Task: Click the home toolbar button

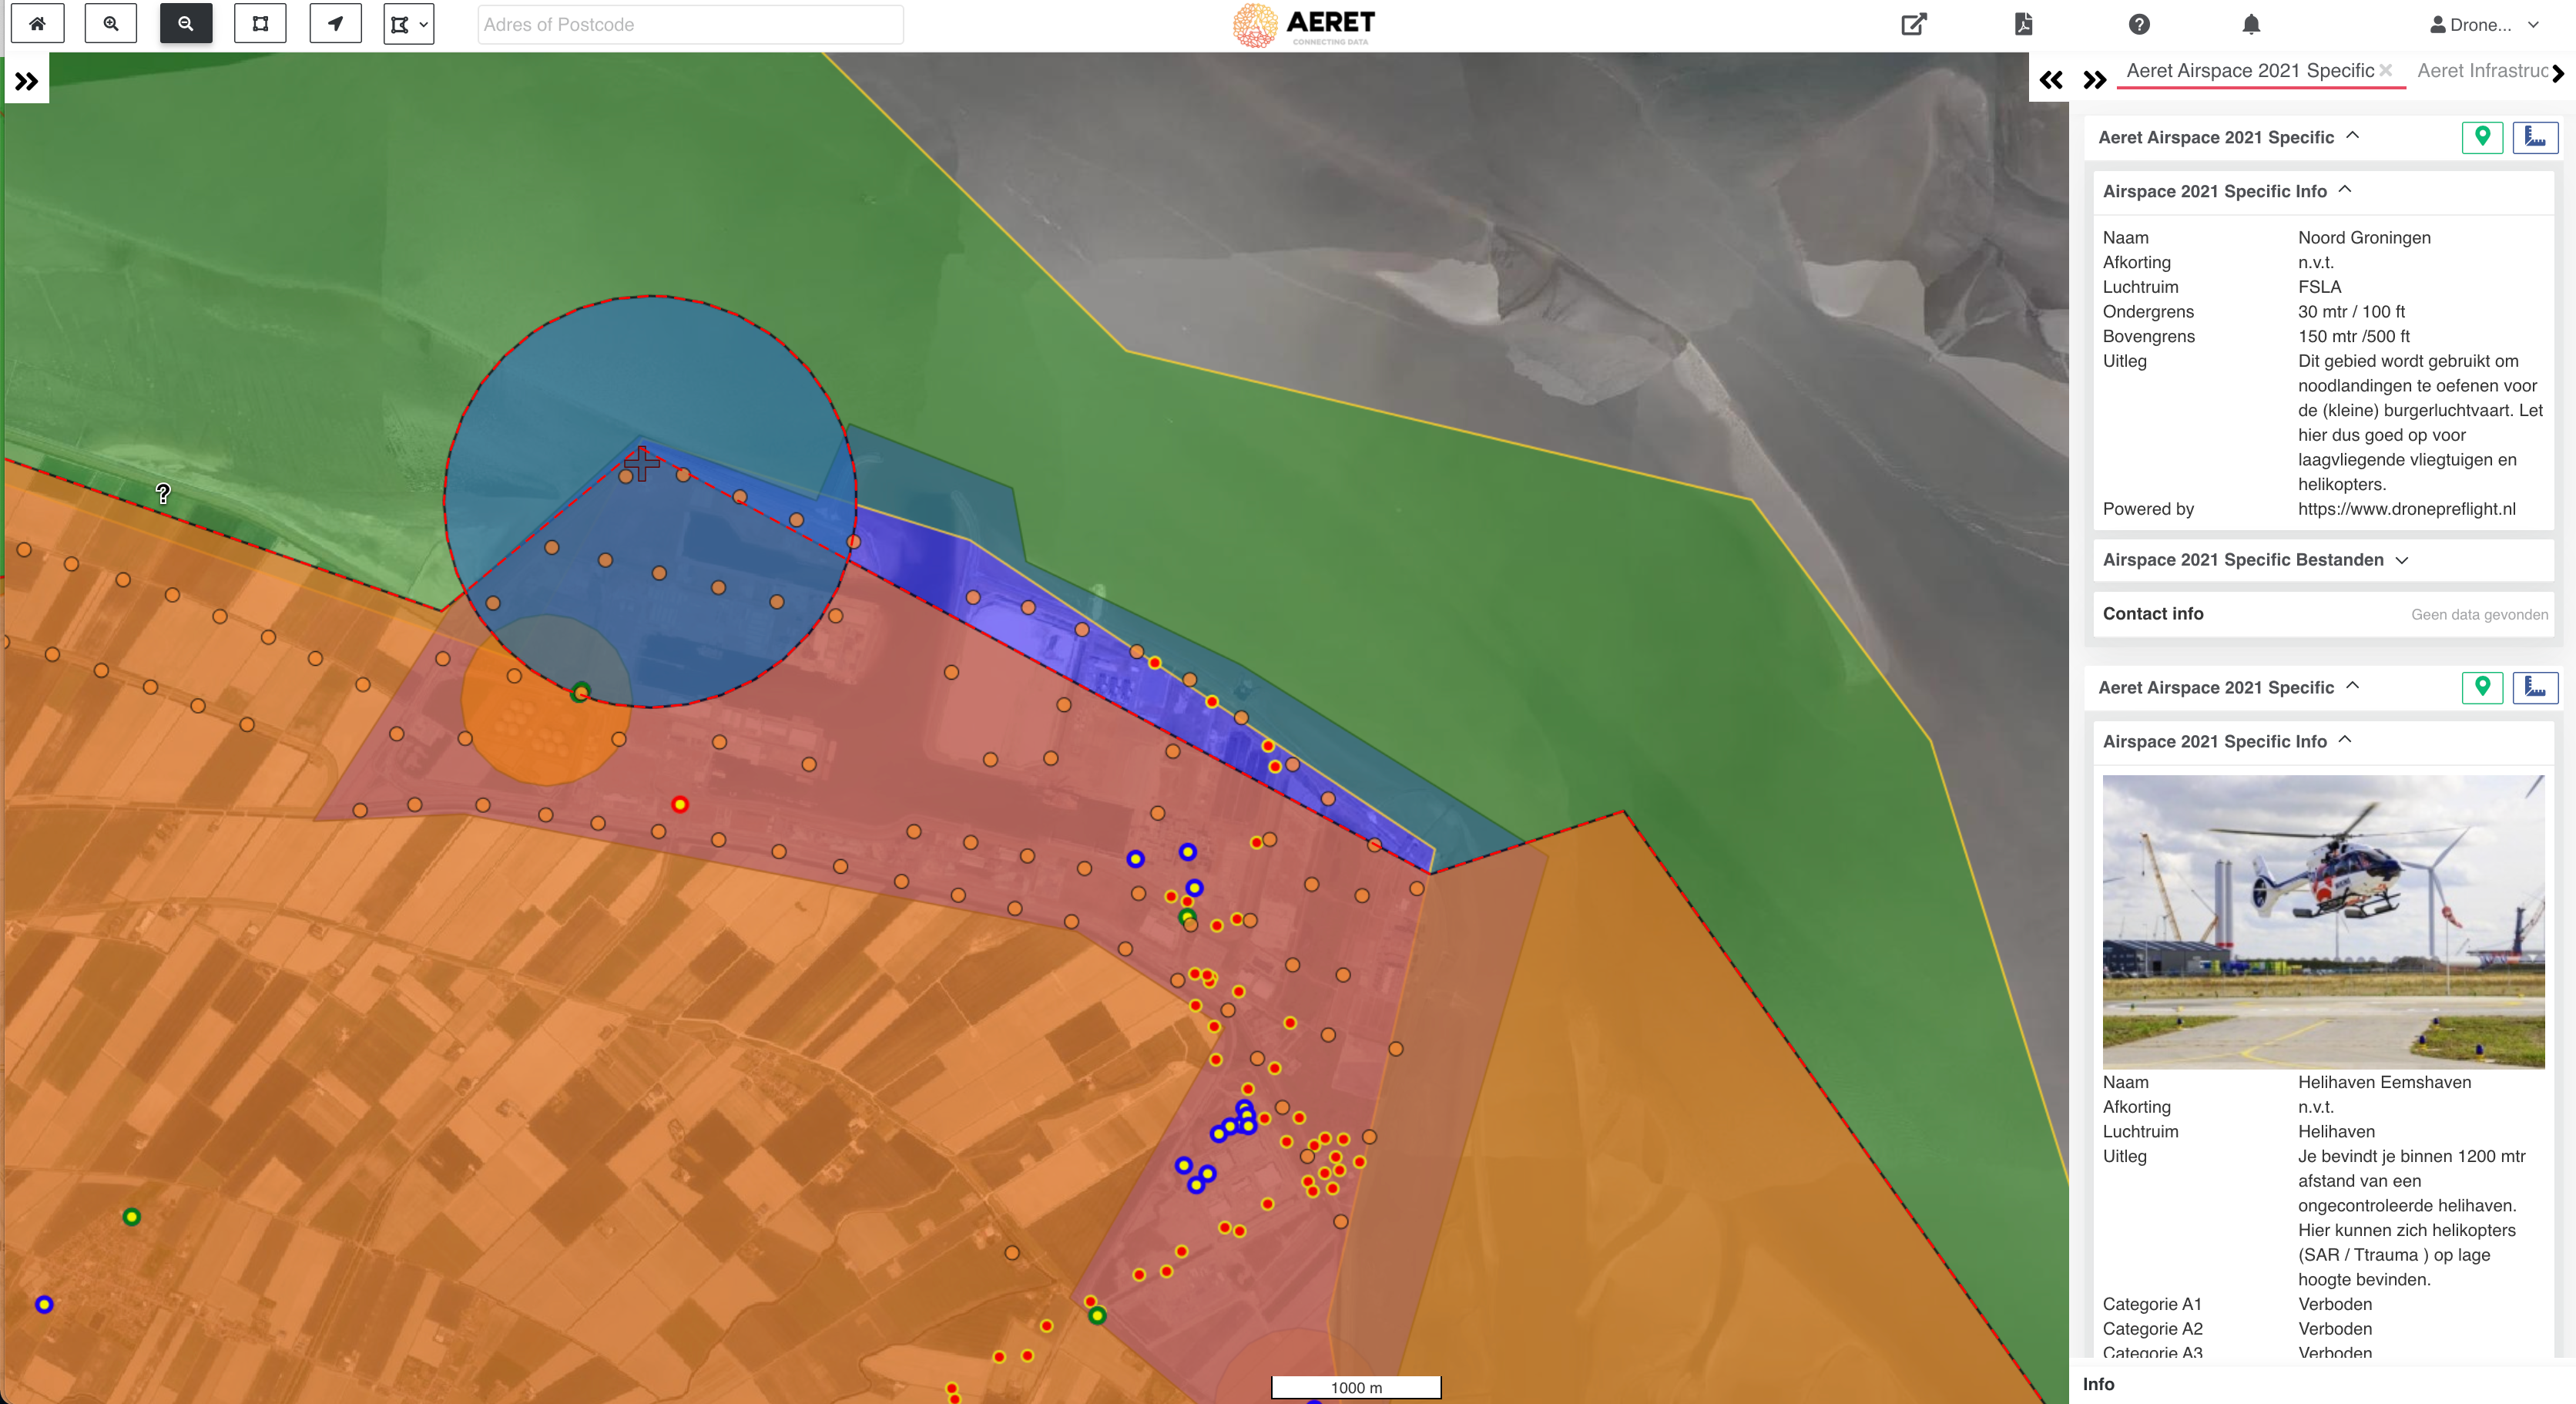Action: click(37, 24)
